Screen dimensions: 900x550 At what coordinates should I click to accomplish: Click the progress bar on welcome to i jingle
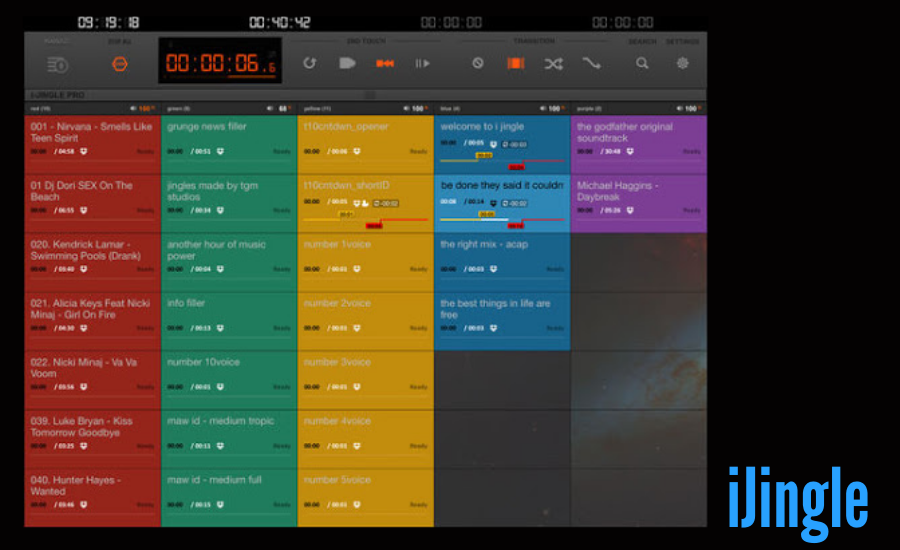500,160
